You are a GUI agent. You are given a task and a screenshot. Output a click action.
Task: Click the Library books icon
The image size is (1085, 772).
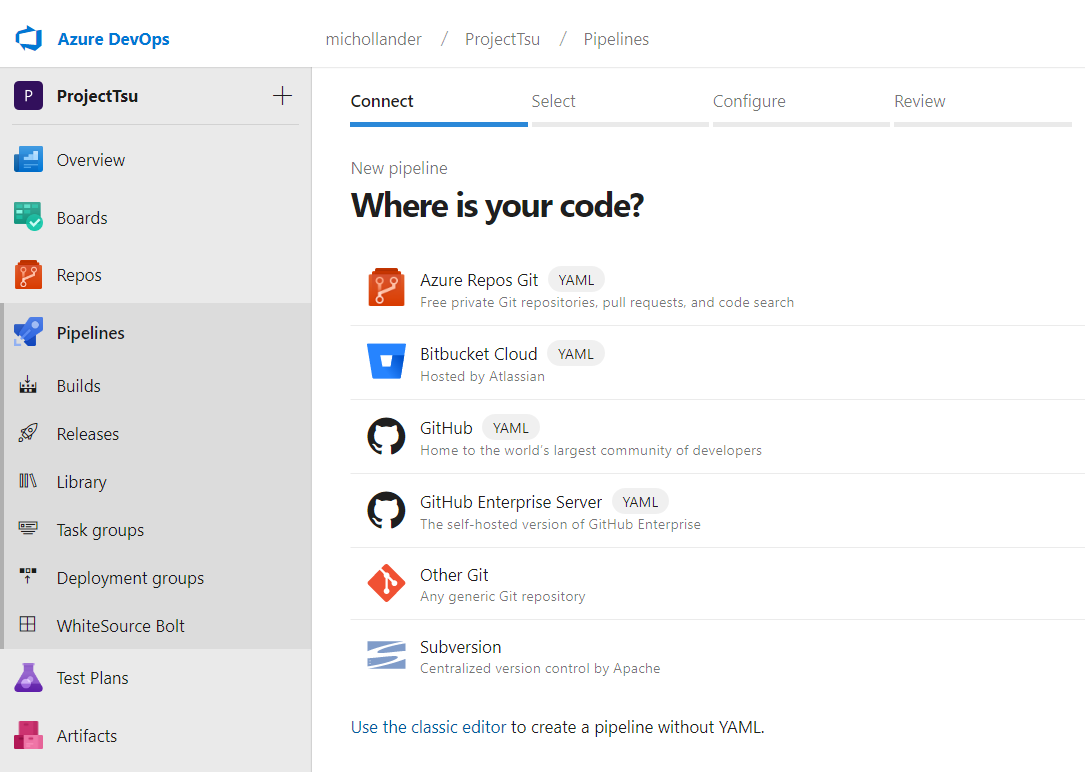point(28,482)
